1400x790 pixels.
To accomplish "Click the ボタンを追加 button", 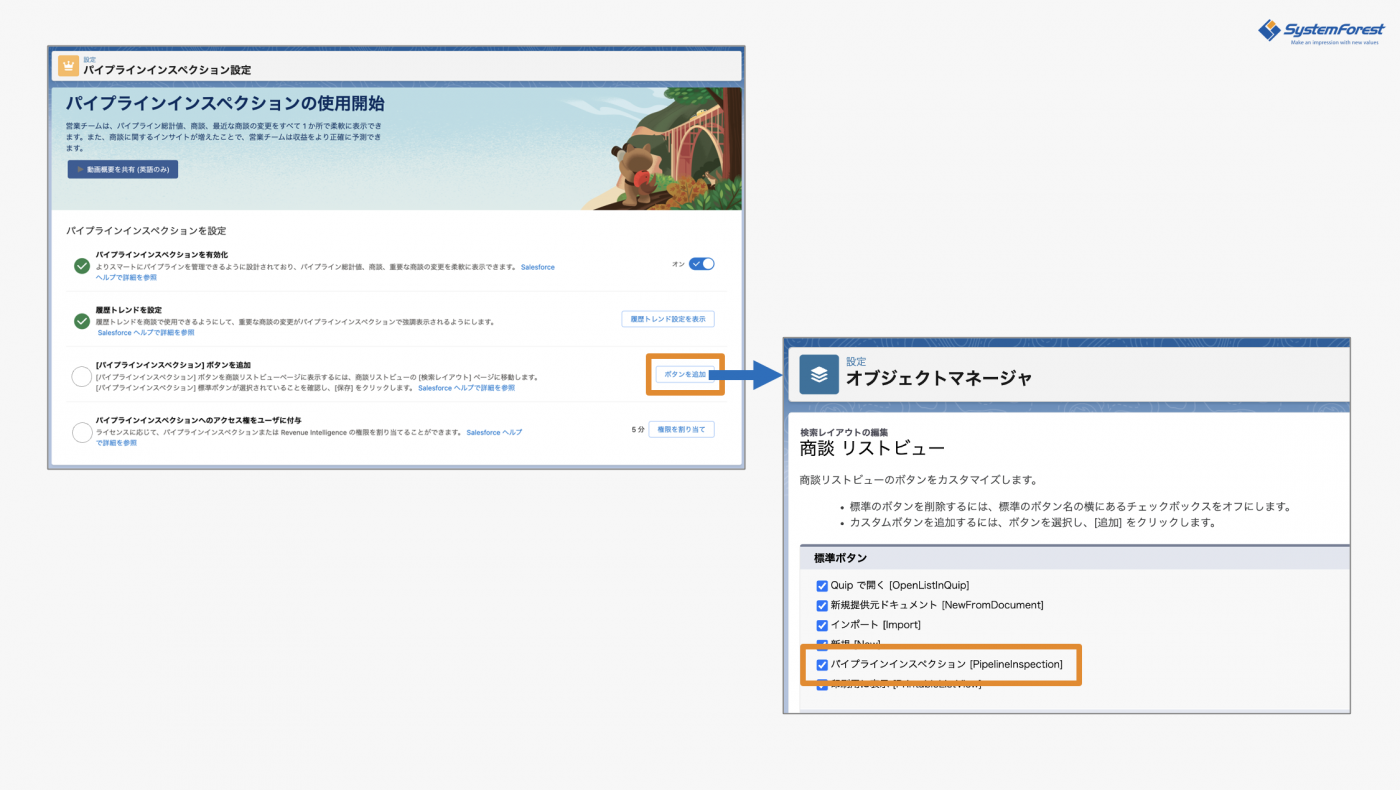I will [x=685, y=374].
